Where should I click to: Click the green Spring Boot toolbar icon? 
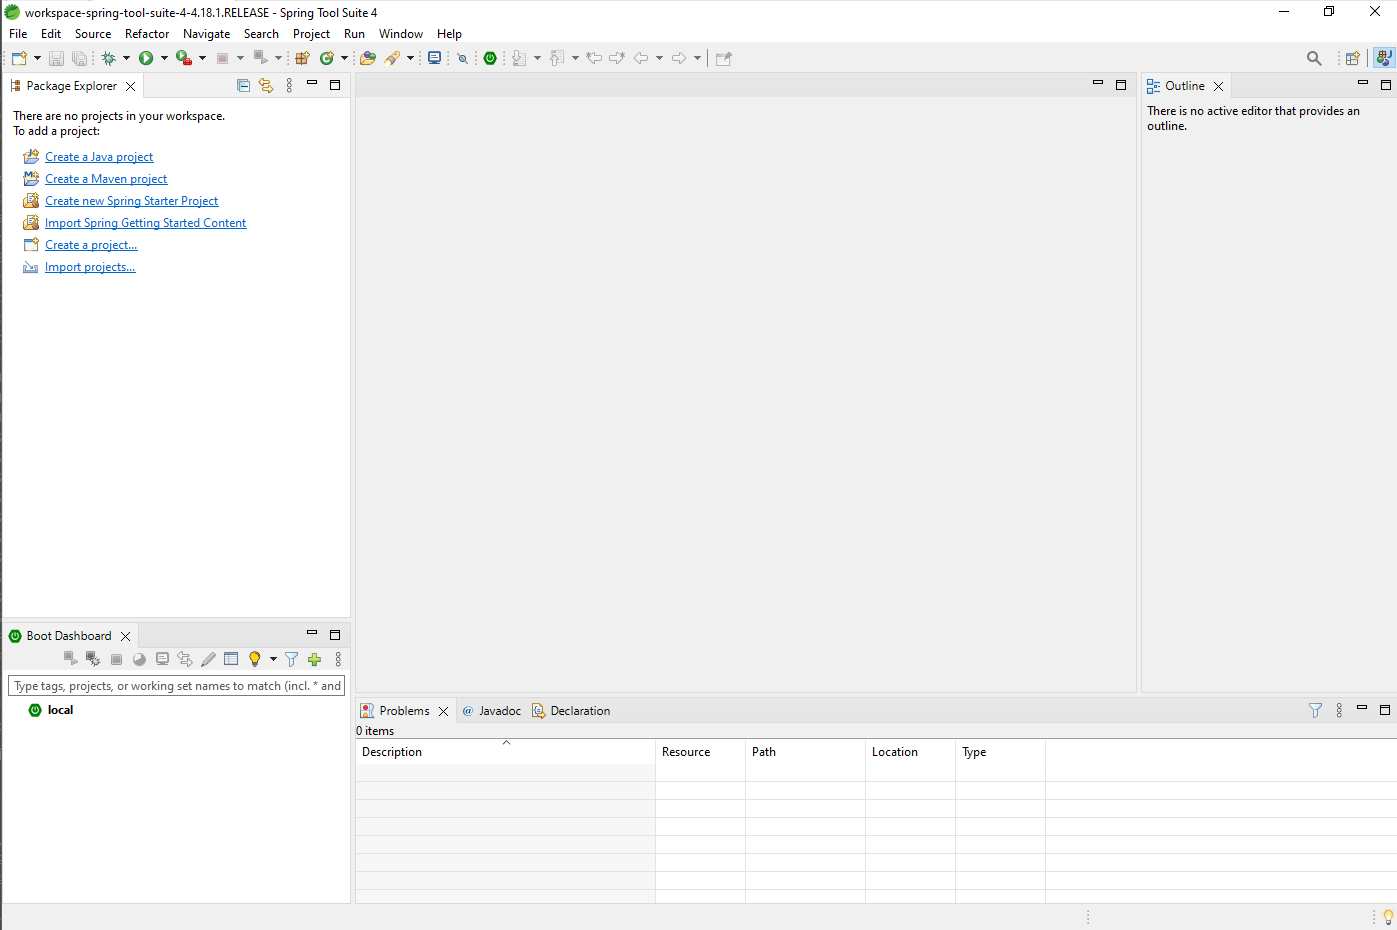(490, 58)
